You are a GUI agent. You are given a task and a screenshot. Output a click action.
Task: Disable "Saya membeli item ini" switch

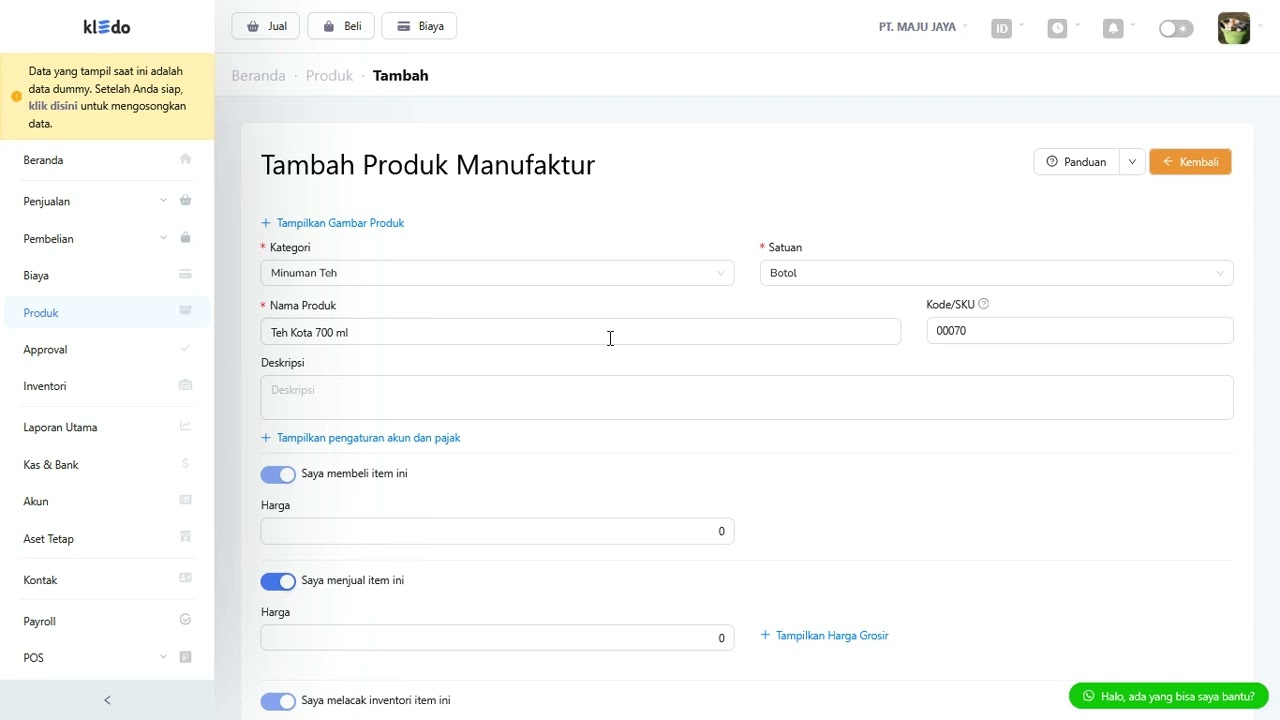click(x=278, y=474)
